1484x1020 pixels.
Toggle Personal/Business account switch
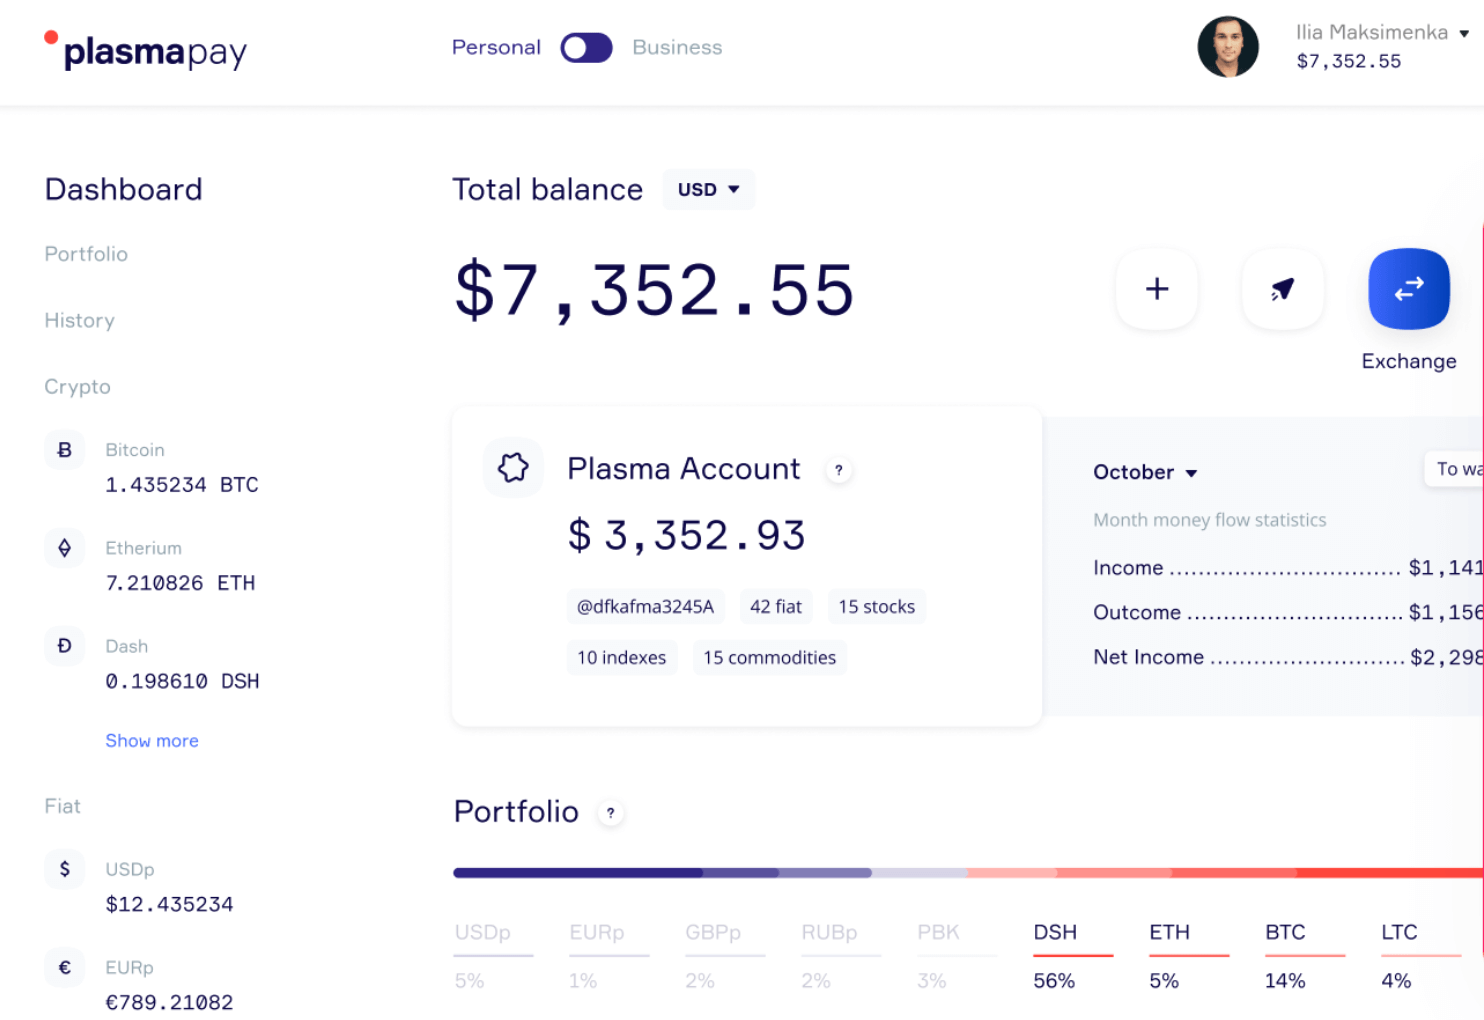pos(586,48)
